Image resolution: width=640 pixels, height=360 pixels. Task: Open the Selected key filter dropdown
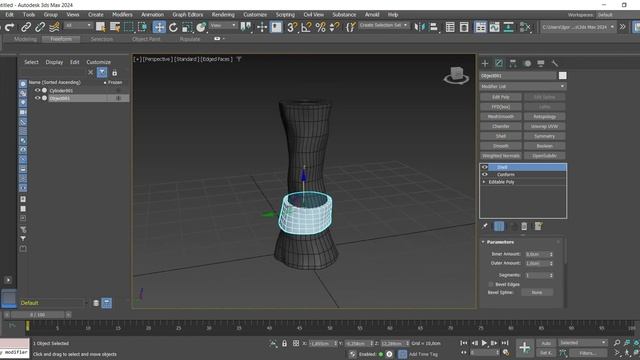pos(582,342)
